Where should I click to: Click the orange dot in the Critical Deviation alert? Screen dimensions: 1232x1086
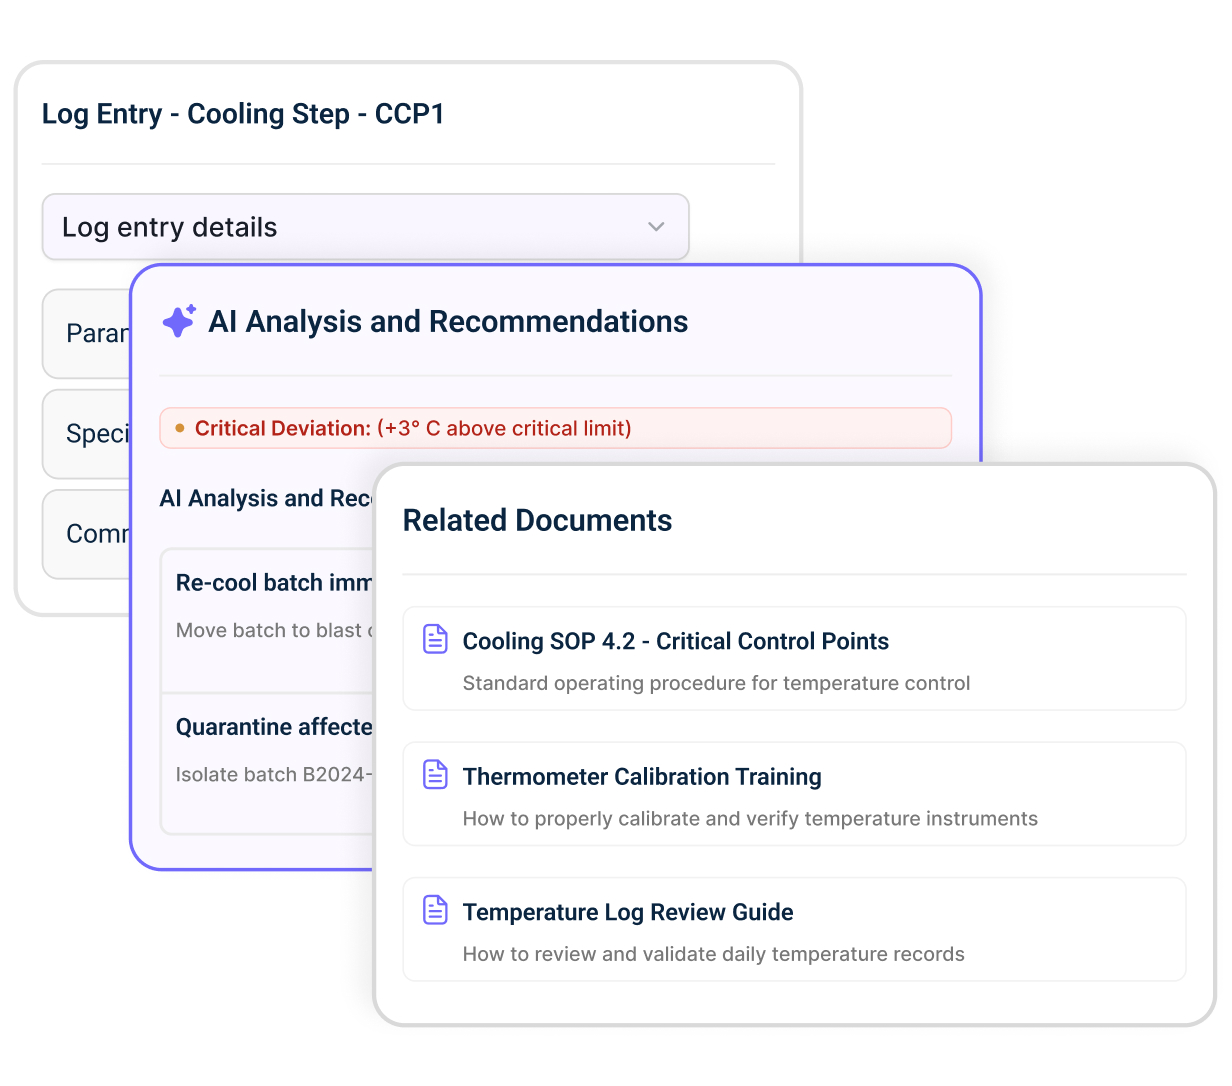181,427
